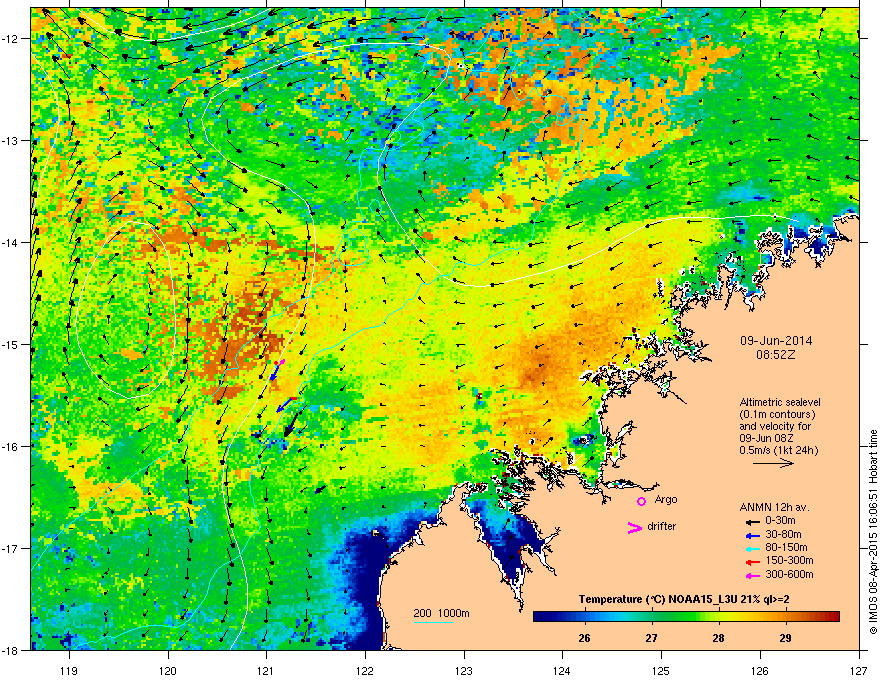Click the colorbar tick label 27
Screen dimensions: 880x680
651,638
